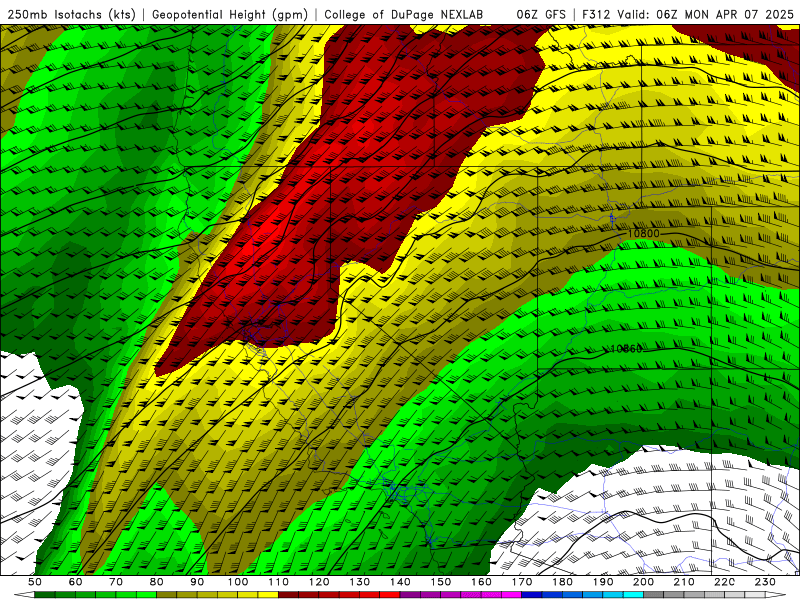The image size is (800, 600).
Task: Pick the dark gray swatch beginning at 200 kts
Action: tap(654, 594)
